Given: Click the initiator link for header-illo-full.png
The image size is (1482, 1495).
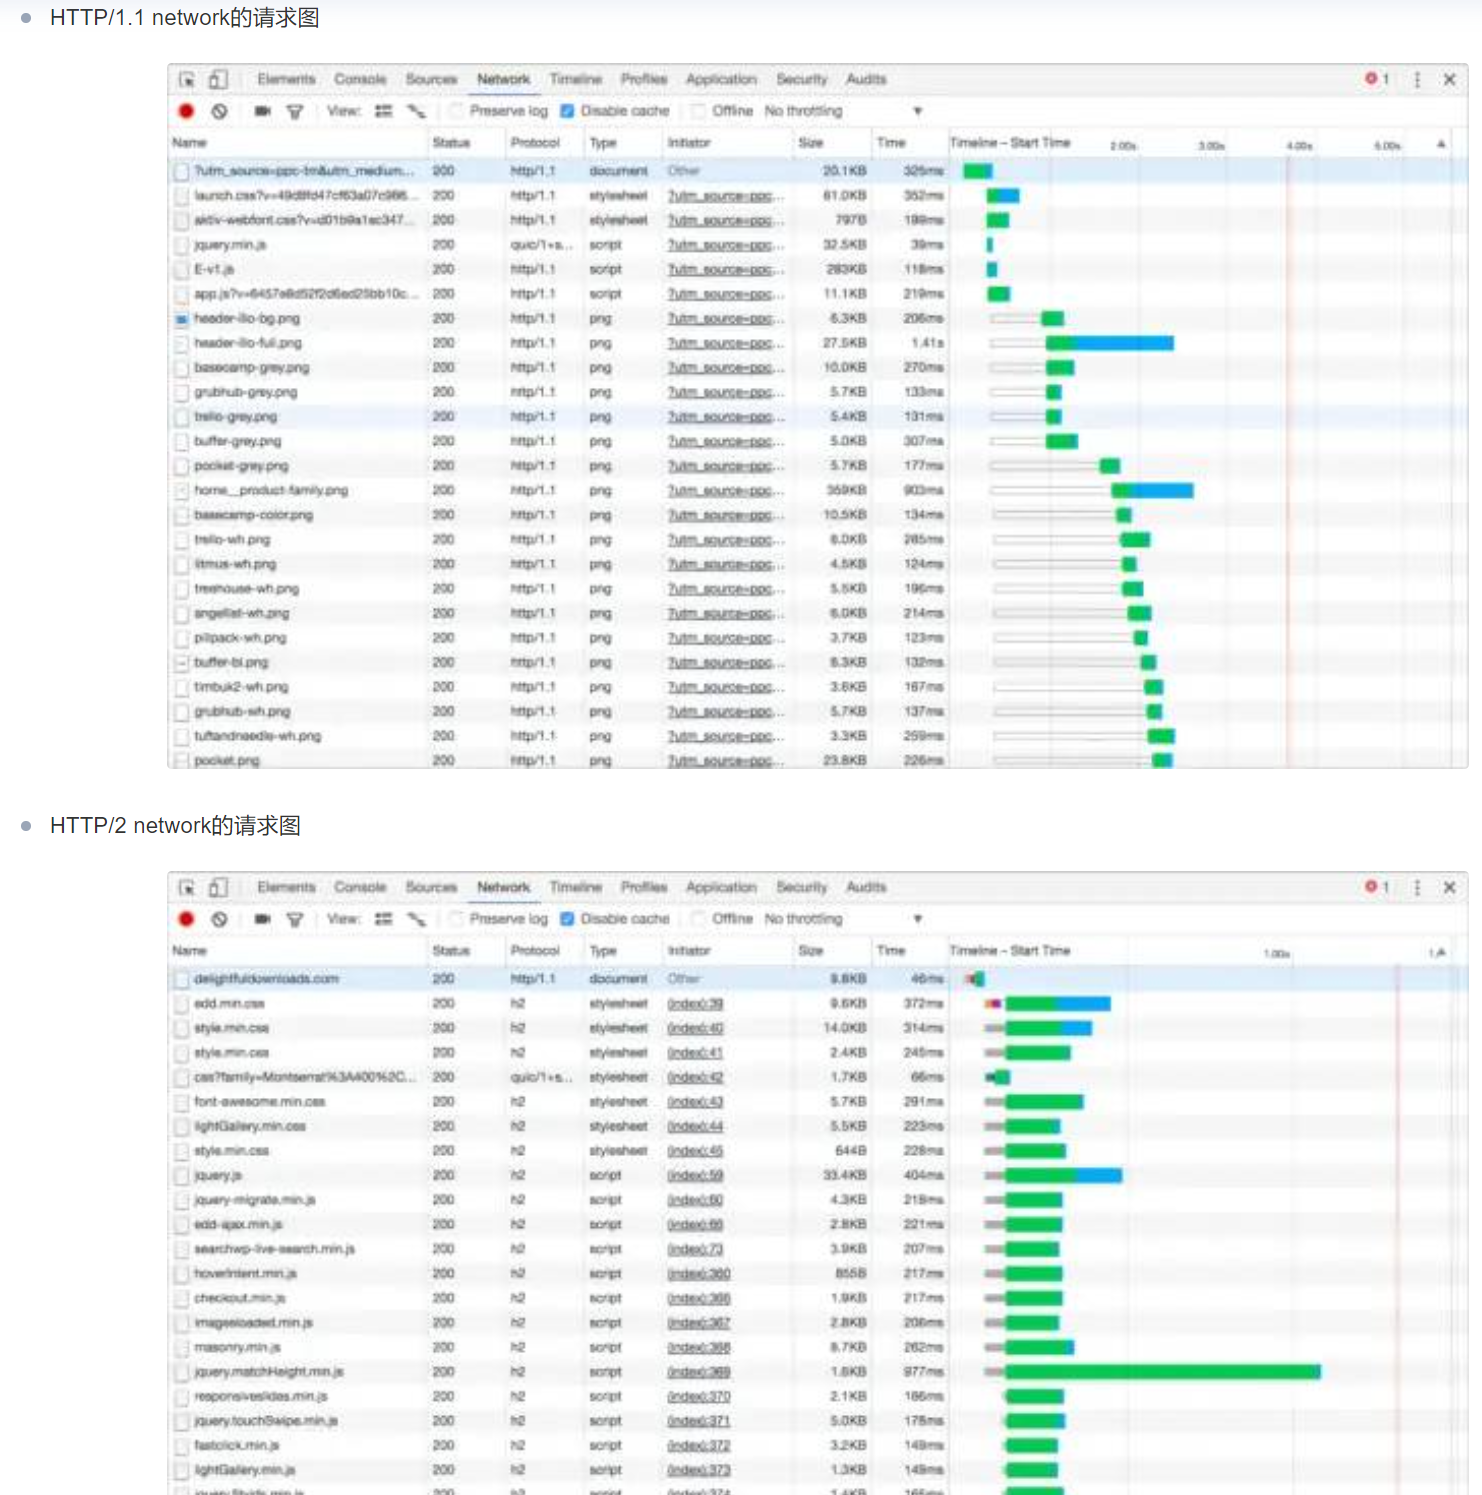Looking at the screenshot, I should point(725,344).
